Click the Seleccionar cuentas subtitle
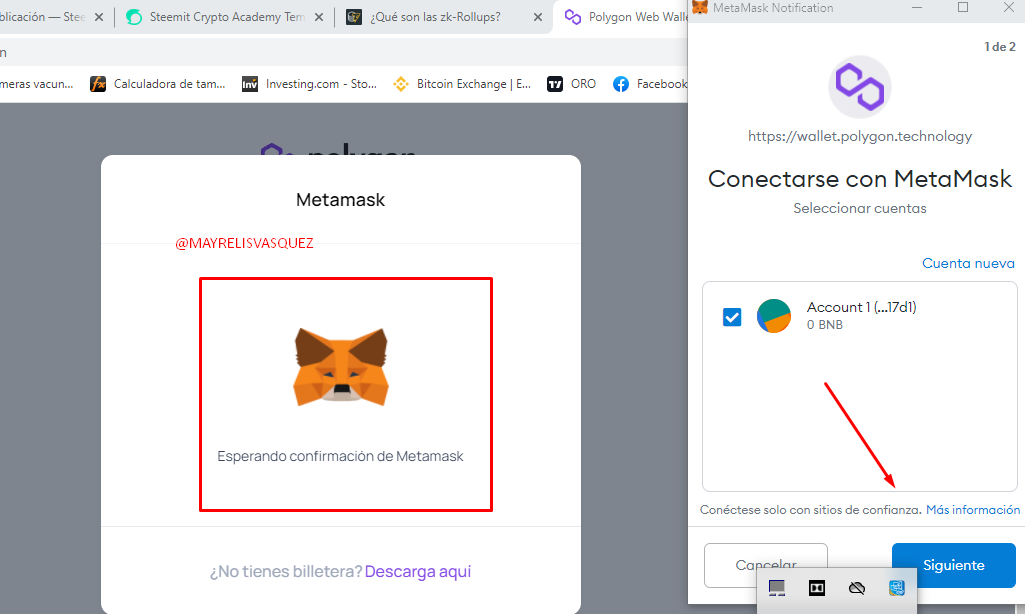 point(860,208)
